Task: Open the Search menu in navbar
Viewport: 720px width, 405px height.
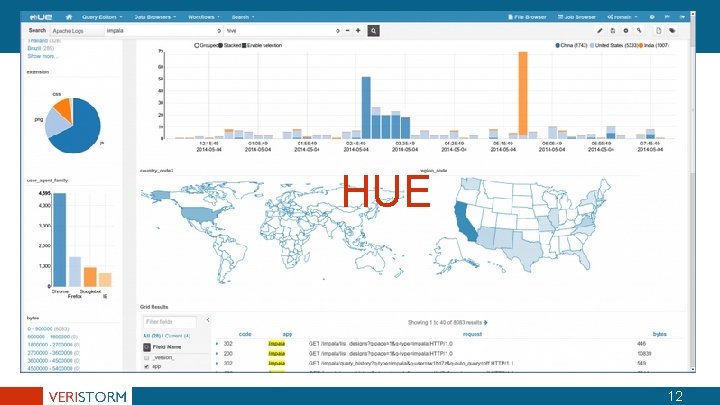Action: point(242,17)
